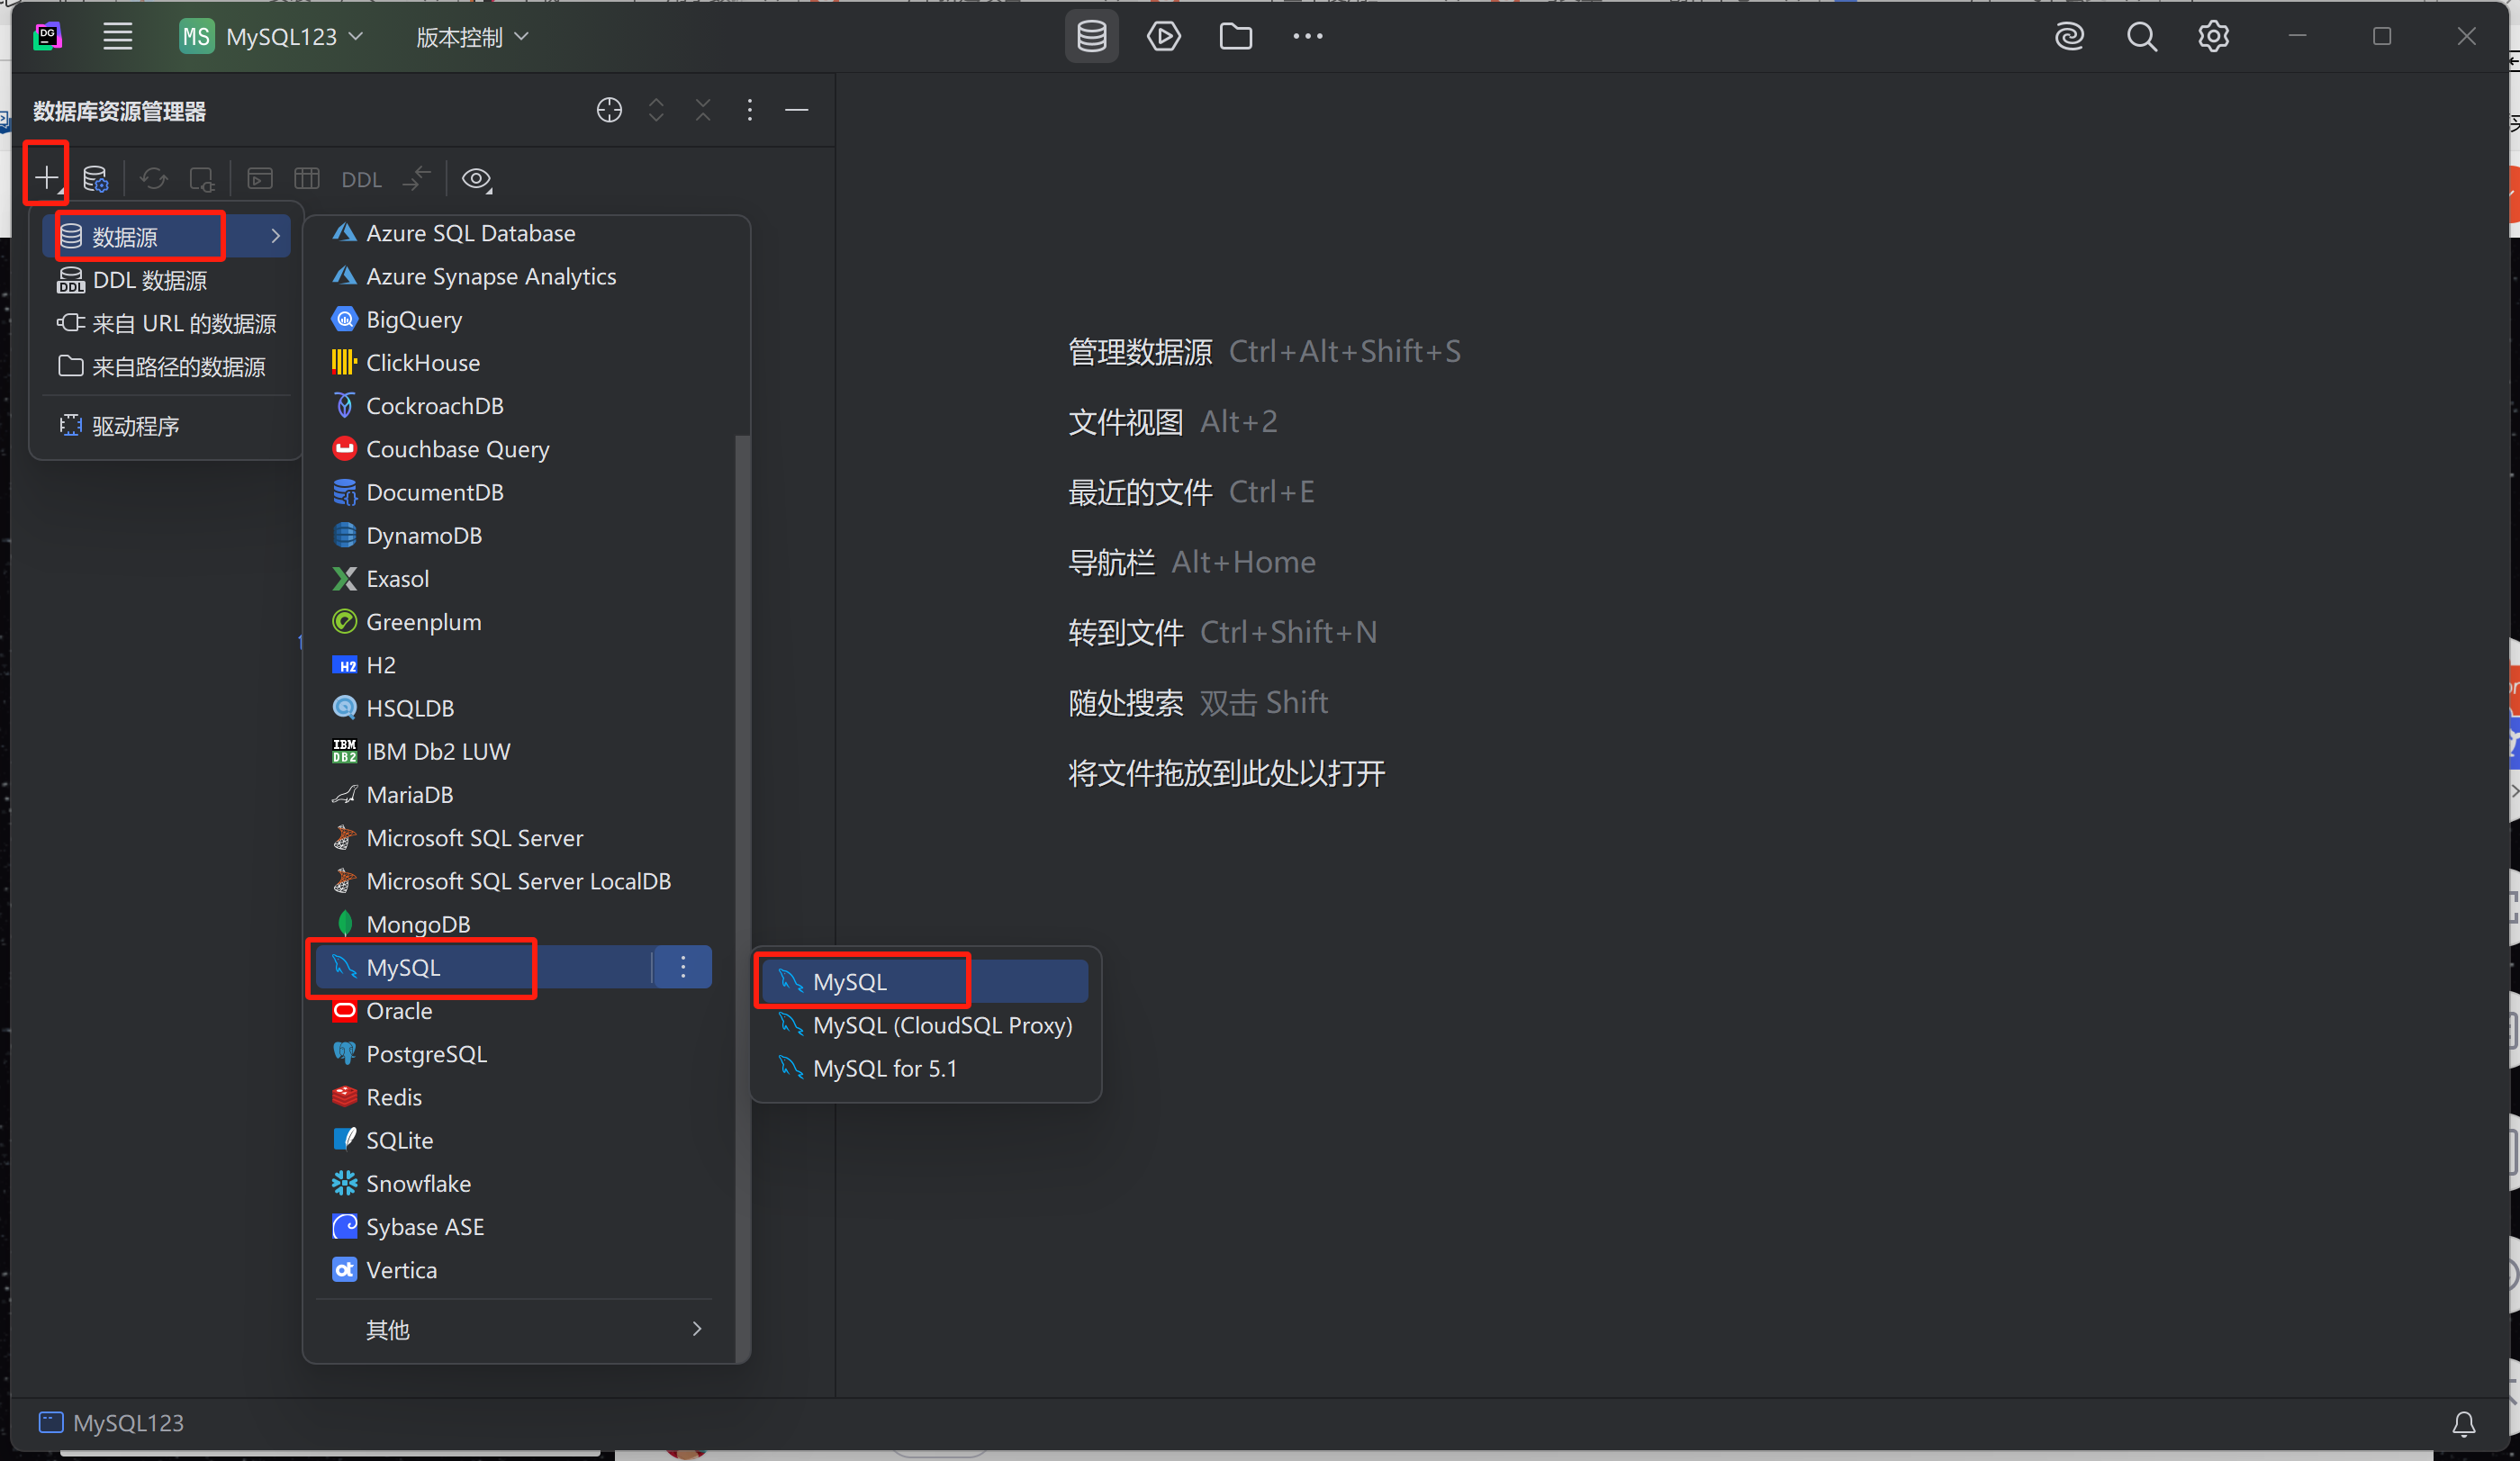2520x1461 pixels.
Task: Hide the database explorer panel
Action: pyautogui.click(x=797, y=110)
